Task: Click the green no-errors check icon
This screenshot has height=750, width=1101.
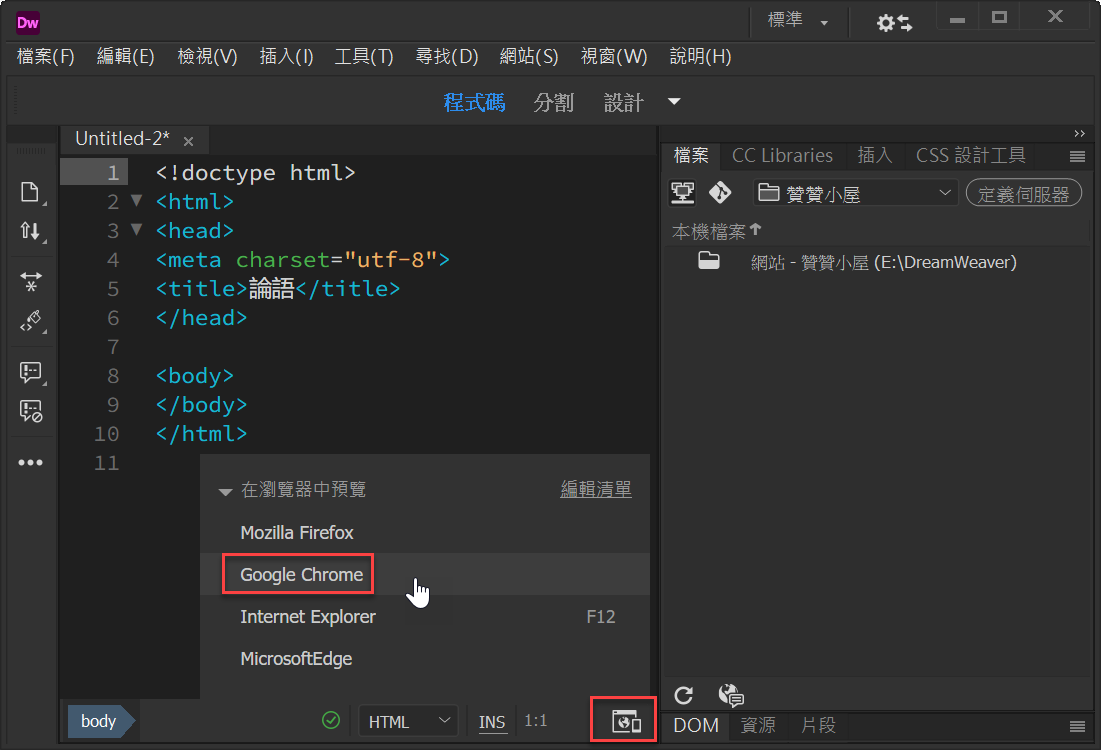Action: [331, 721]
